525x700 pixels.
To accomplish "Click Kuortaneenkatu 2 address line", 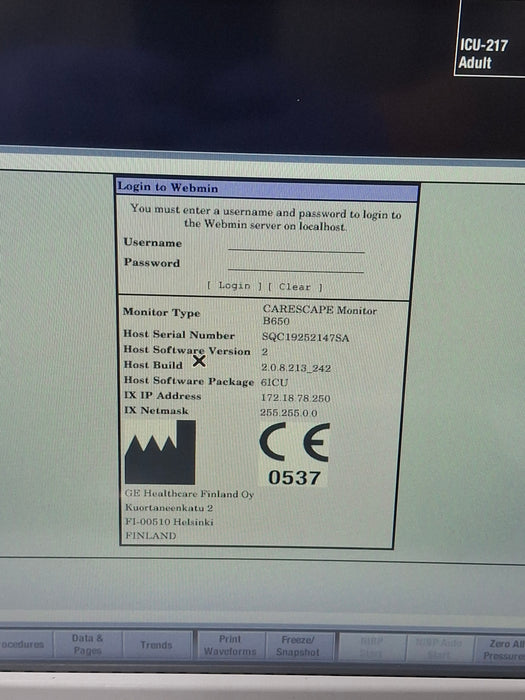I will point(169,508).
